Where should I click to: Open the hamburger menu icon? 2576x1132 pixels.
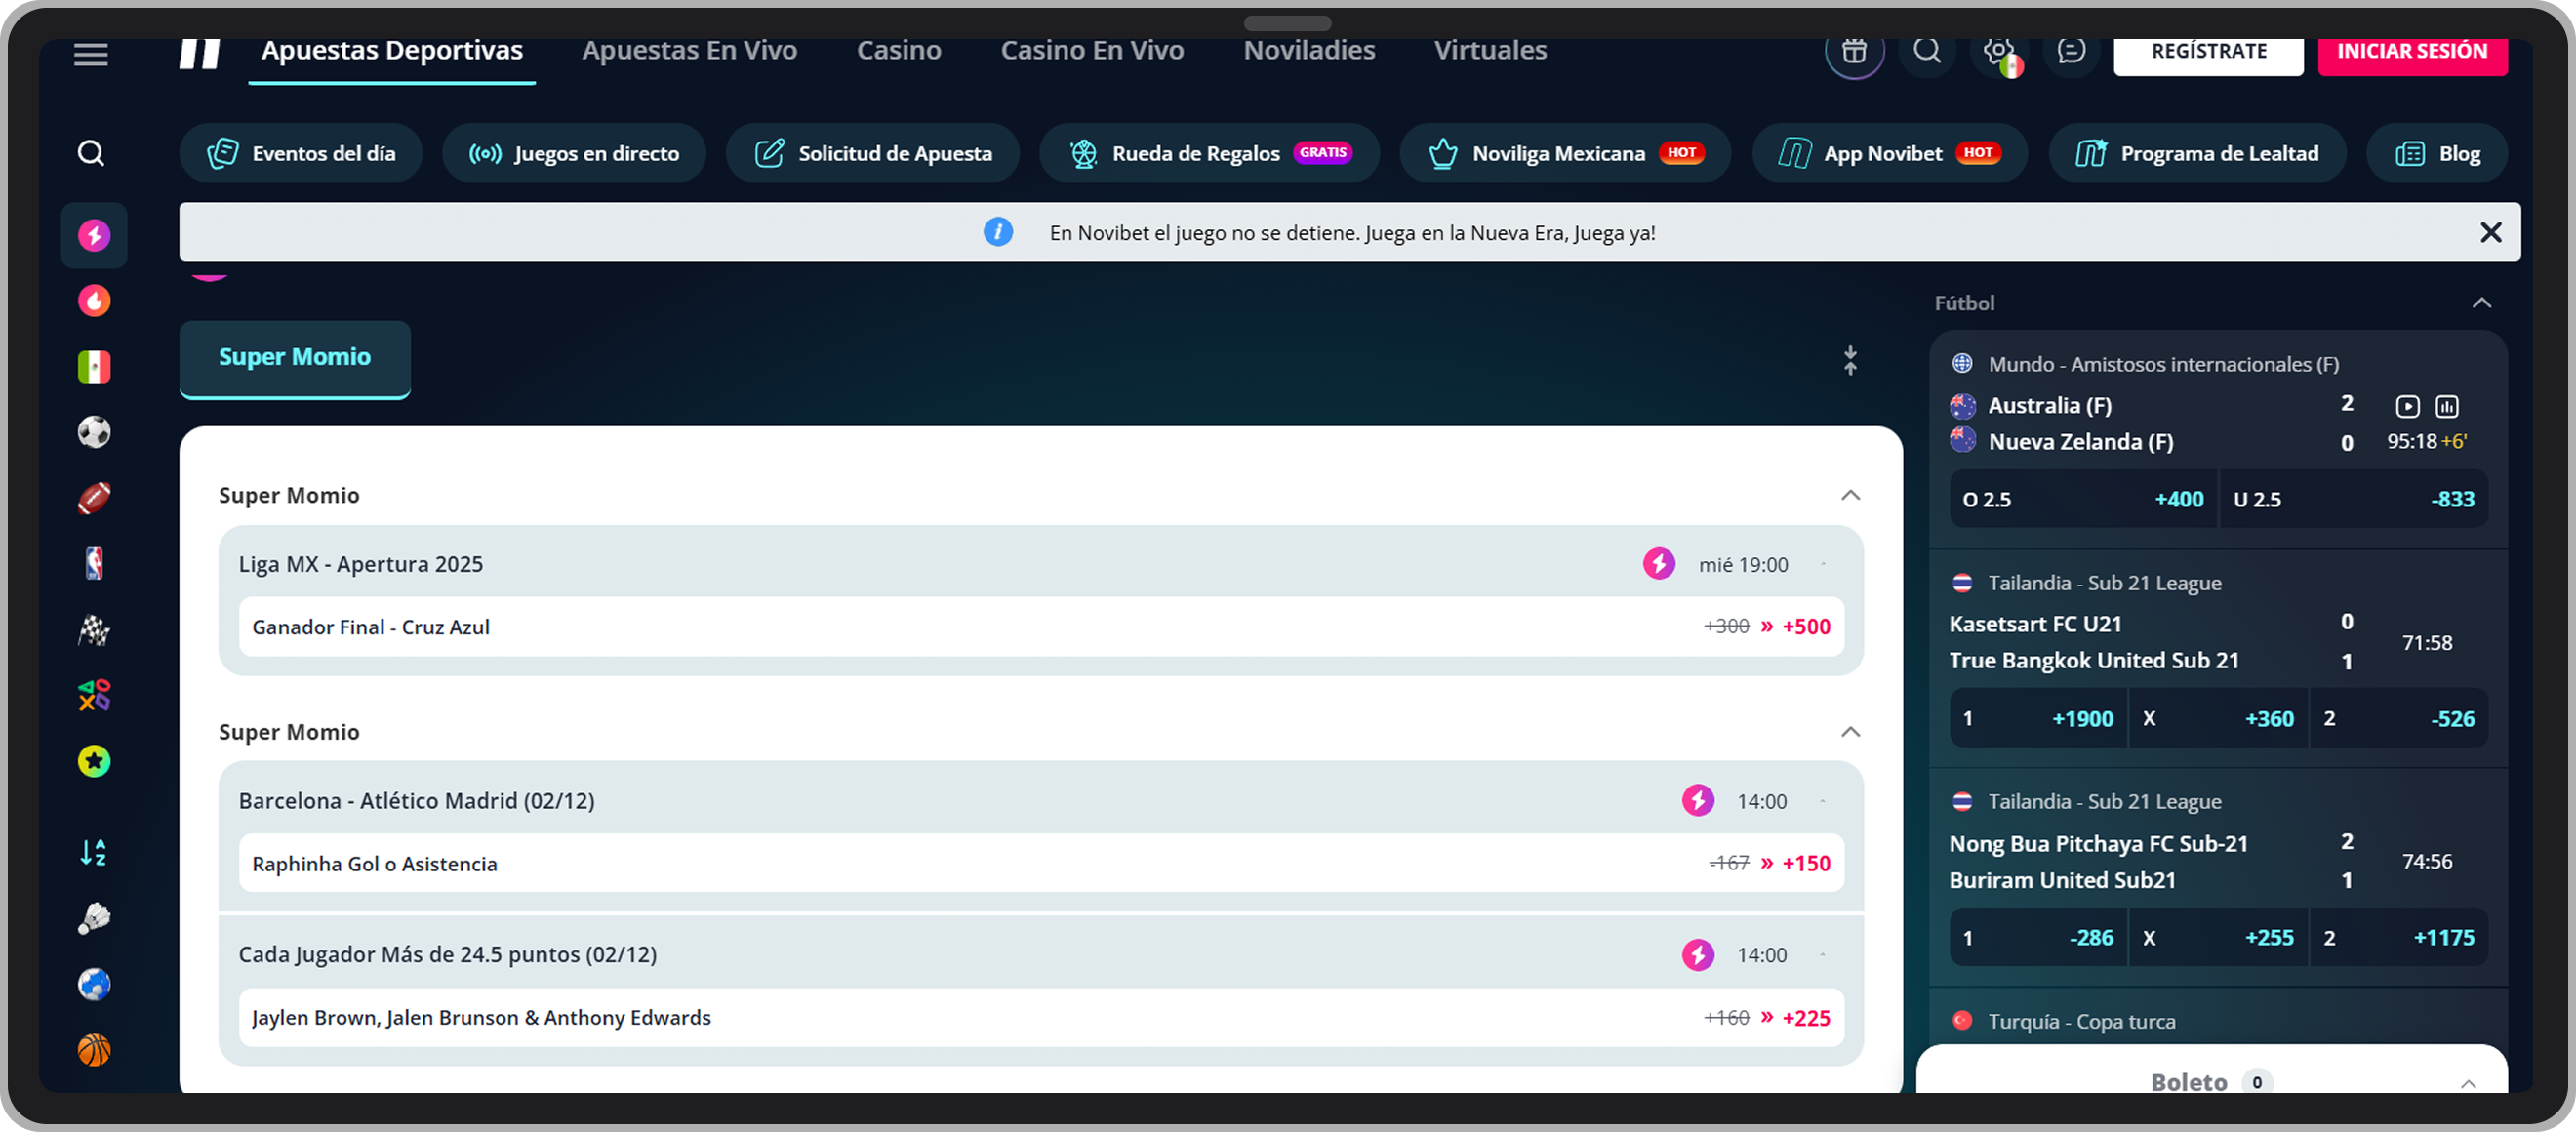pyautogui.click(x=91, y=54)
